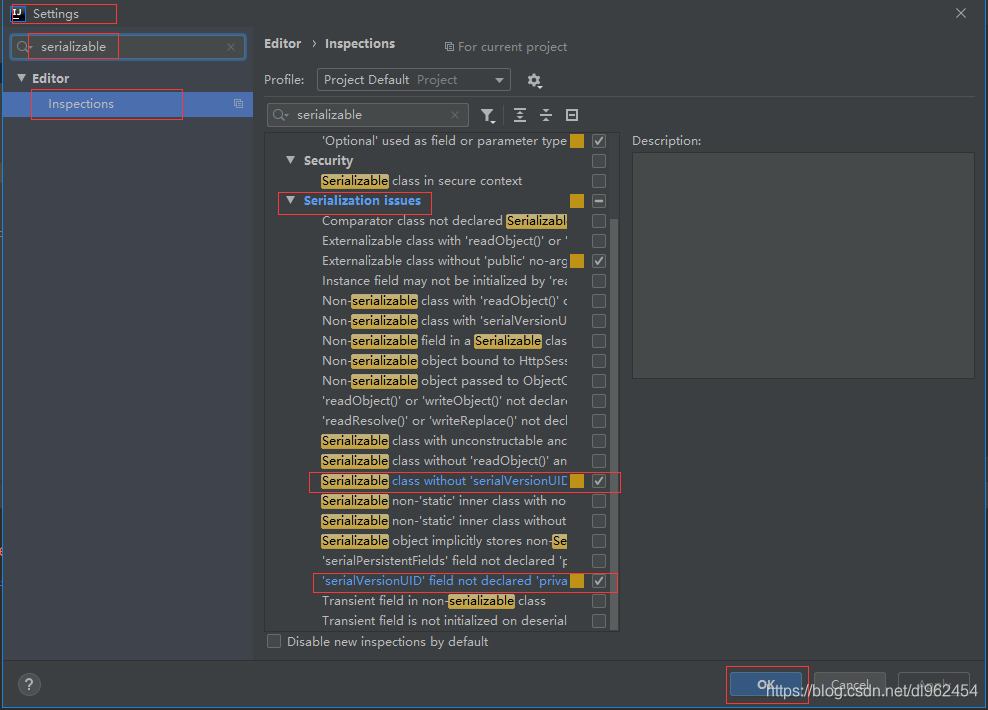
Task: Select 'Serializable class with unconstructable' row
Action: [444, 441]
